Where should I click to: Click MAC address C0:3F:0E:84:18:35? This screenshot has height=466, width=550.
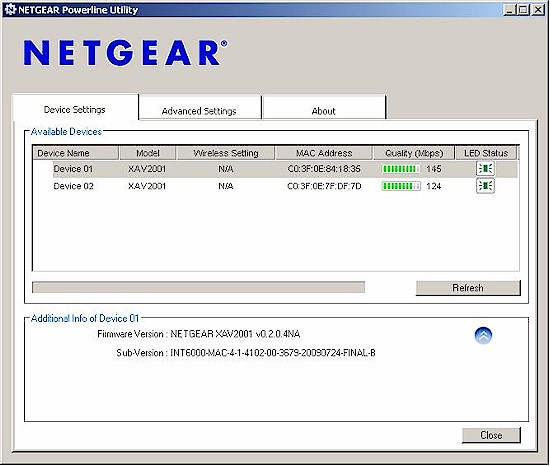coord(324,169)
